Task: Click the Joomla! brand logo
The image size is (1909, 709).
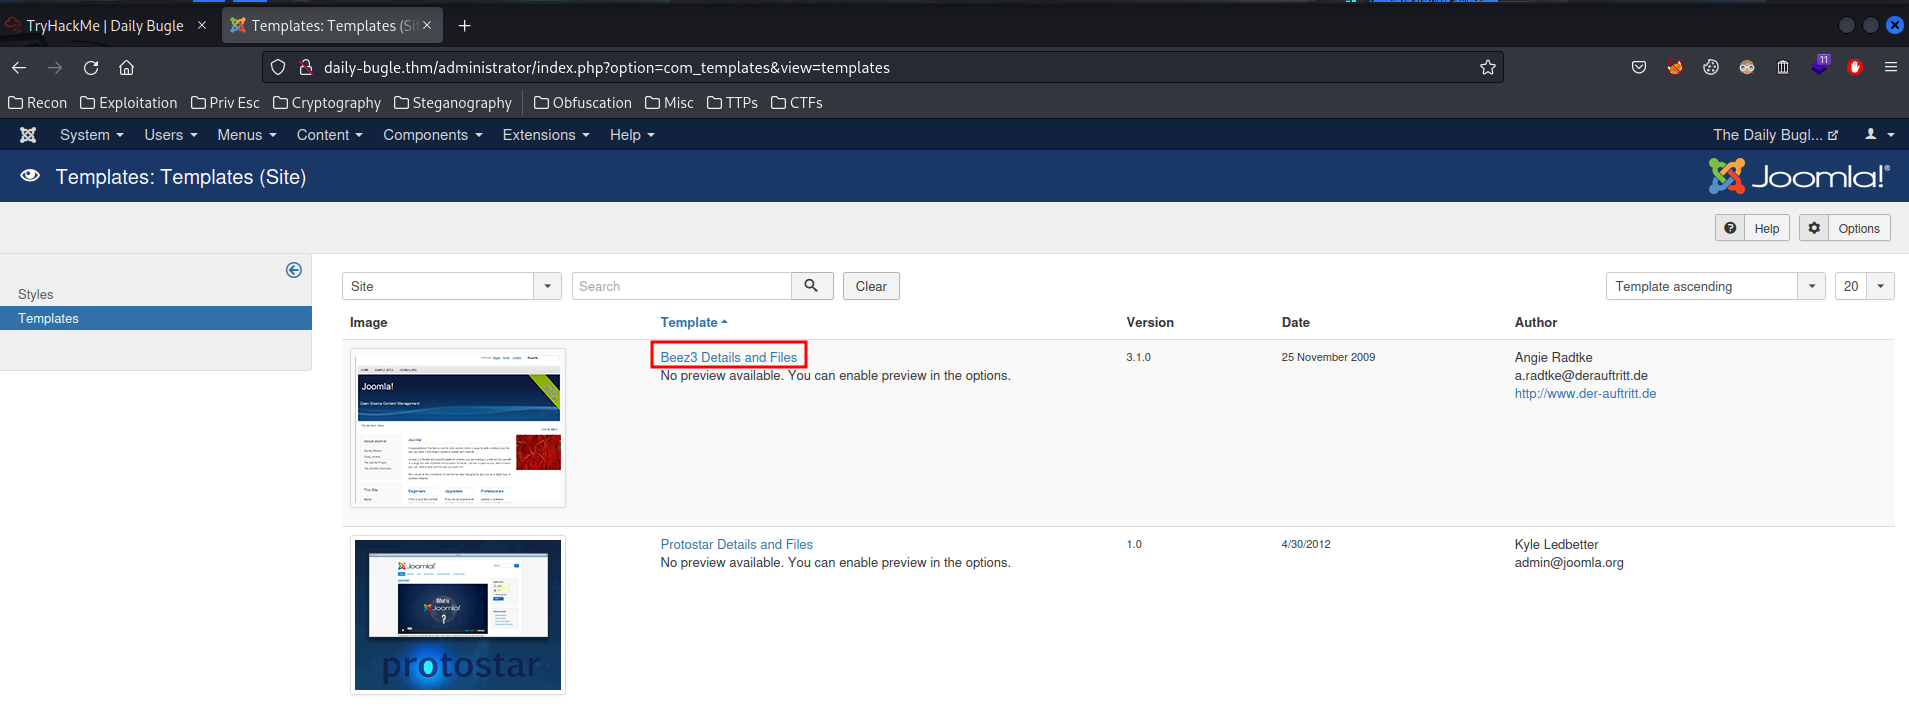Action: click(x=1799, y=177)
